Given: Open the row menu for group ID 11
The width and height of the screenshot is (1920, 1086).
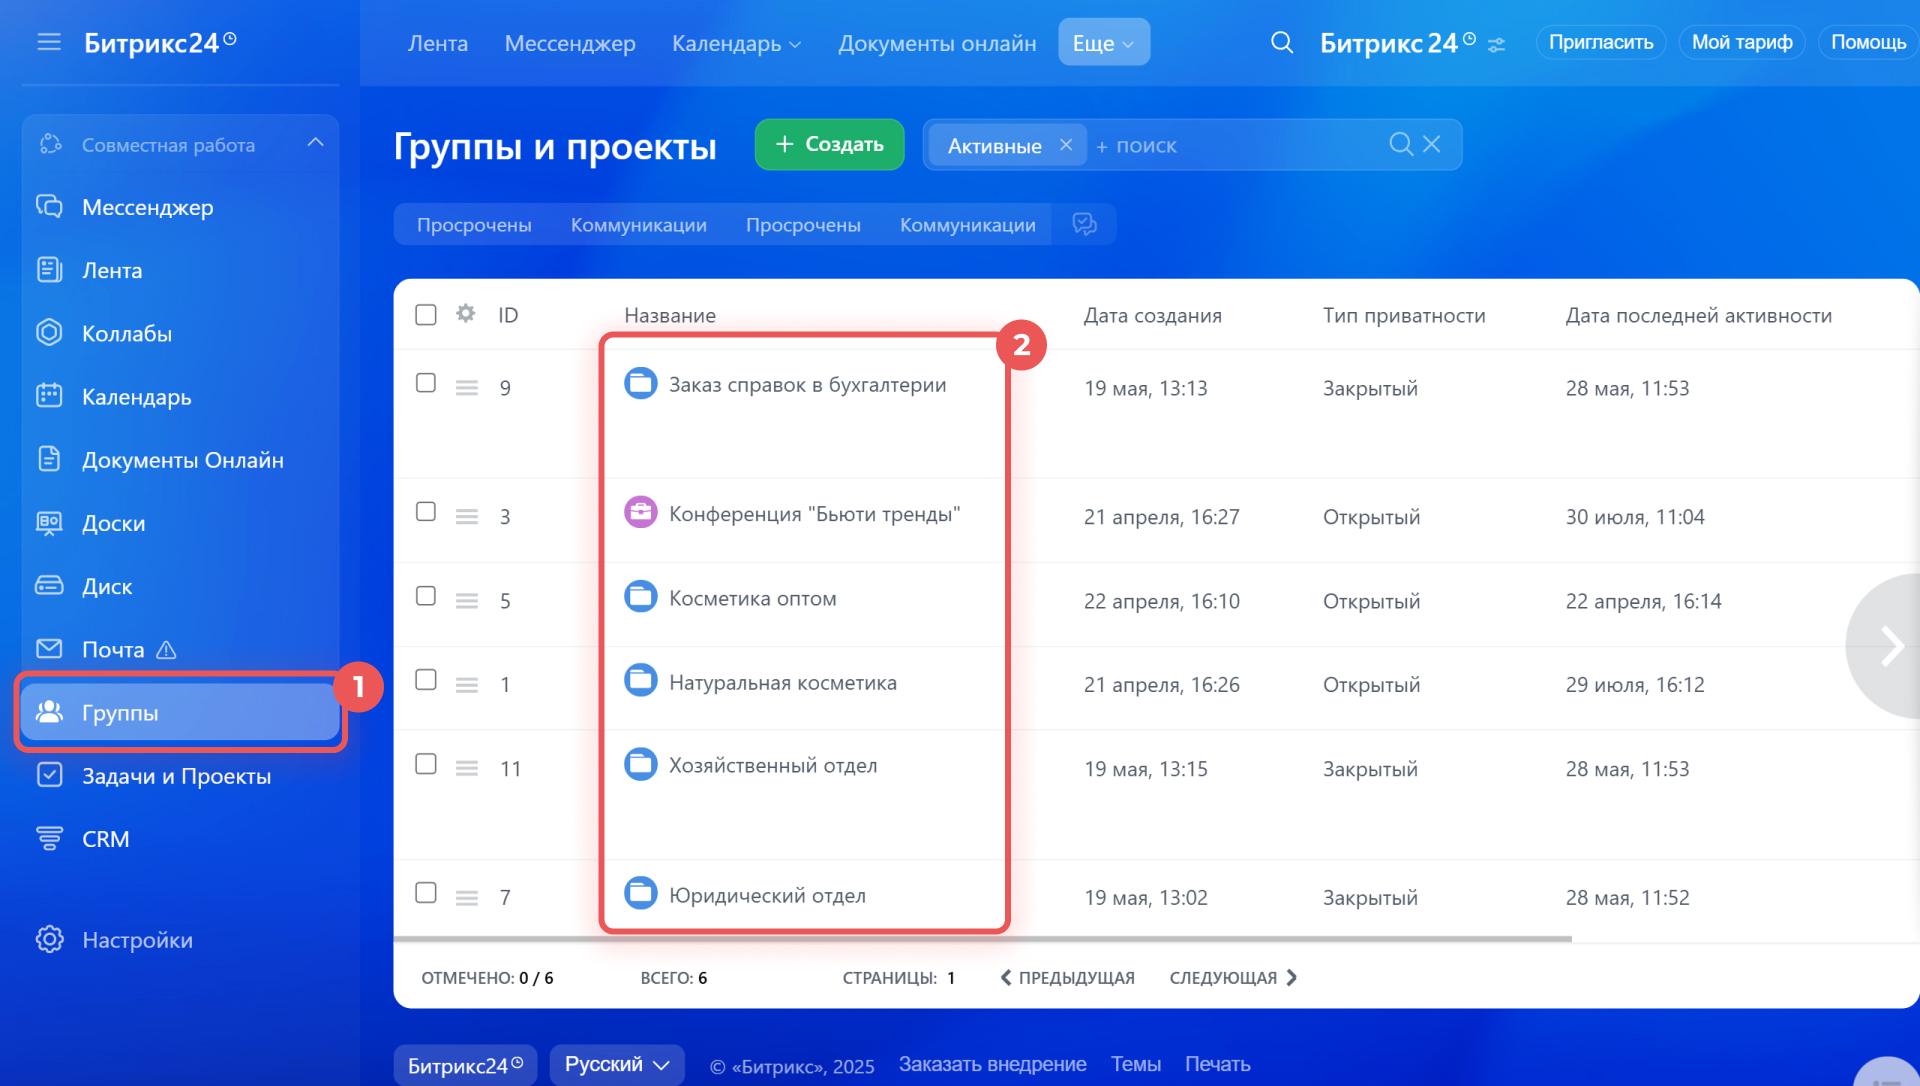Looking at the screenshot, I should coord(467,768).
